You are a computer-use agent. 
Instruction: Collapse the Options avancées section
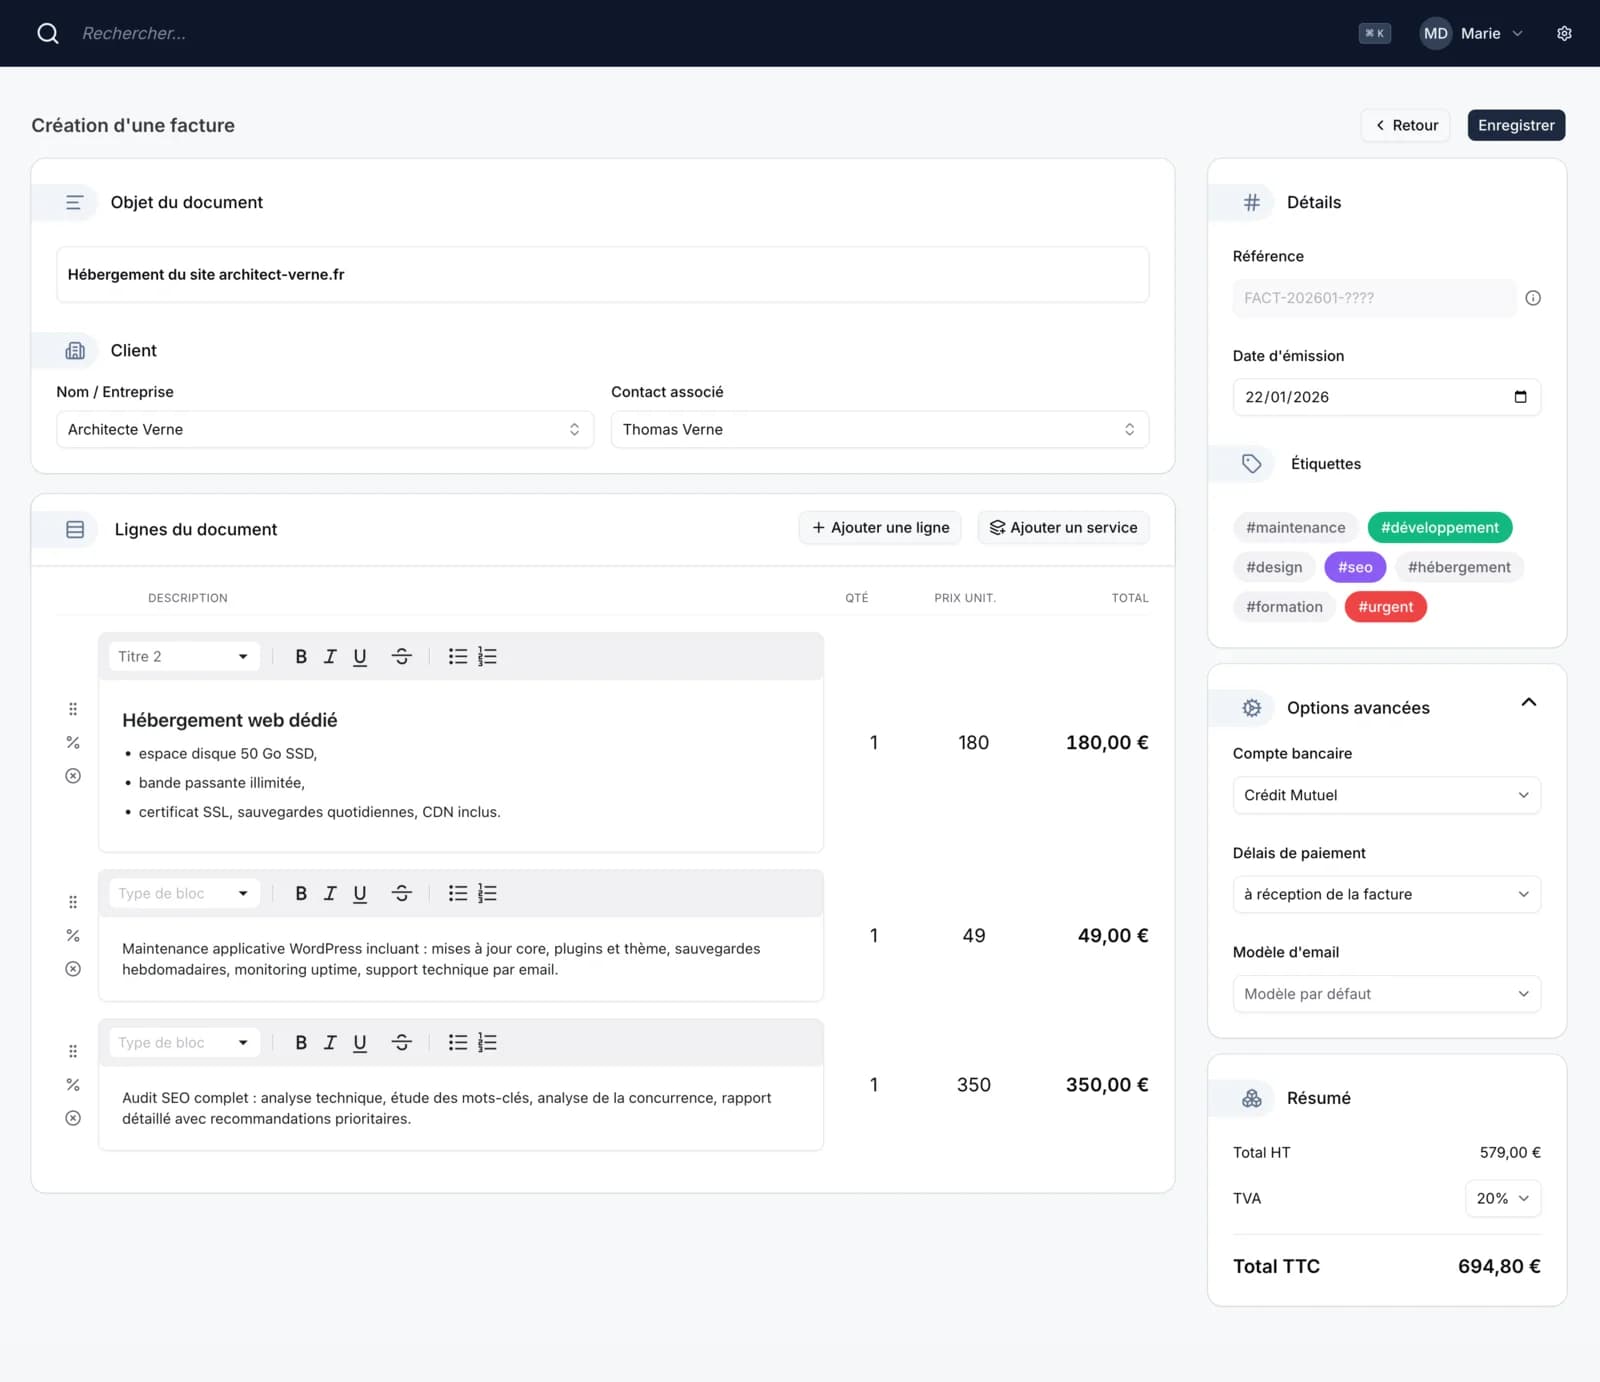click(x=1528, y=703)
